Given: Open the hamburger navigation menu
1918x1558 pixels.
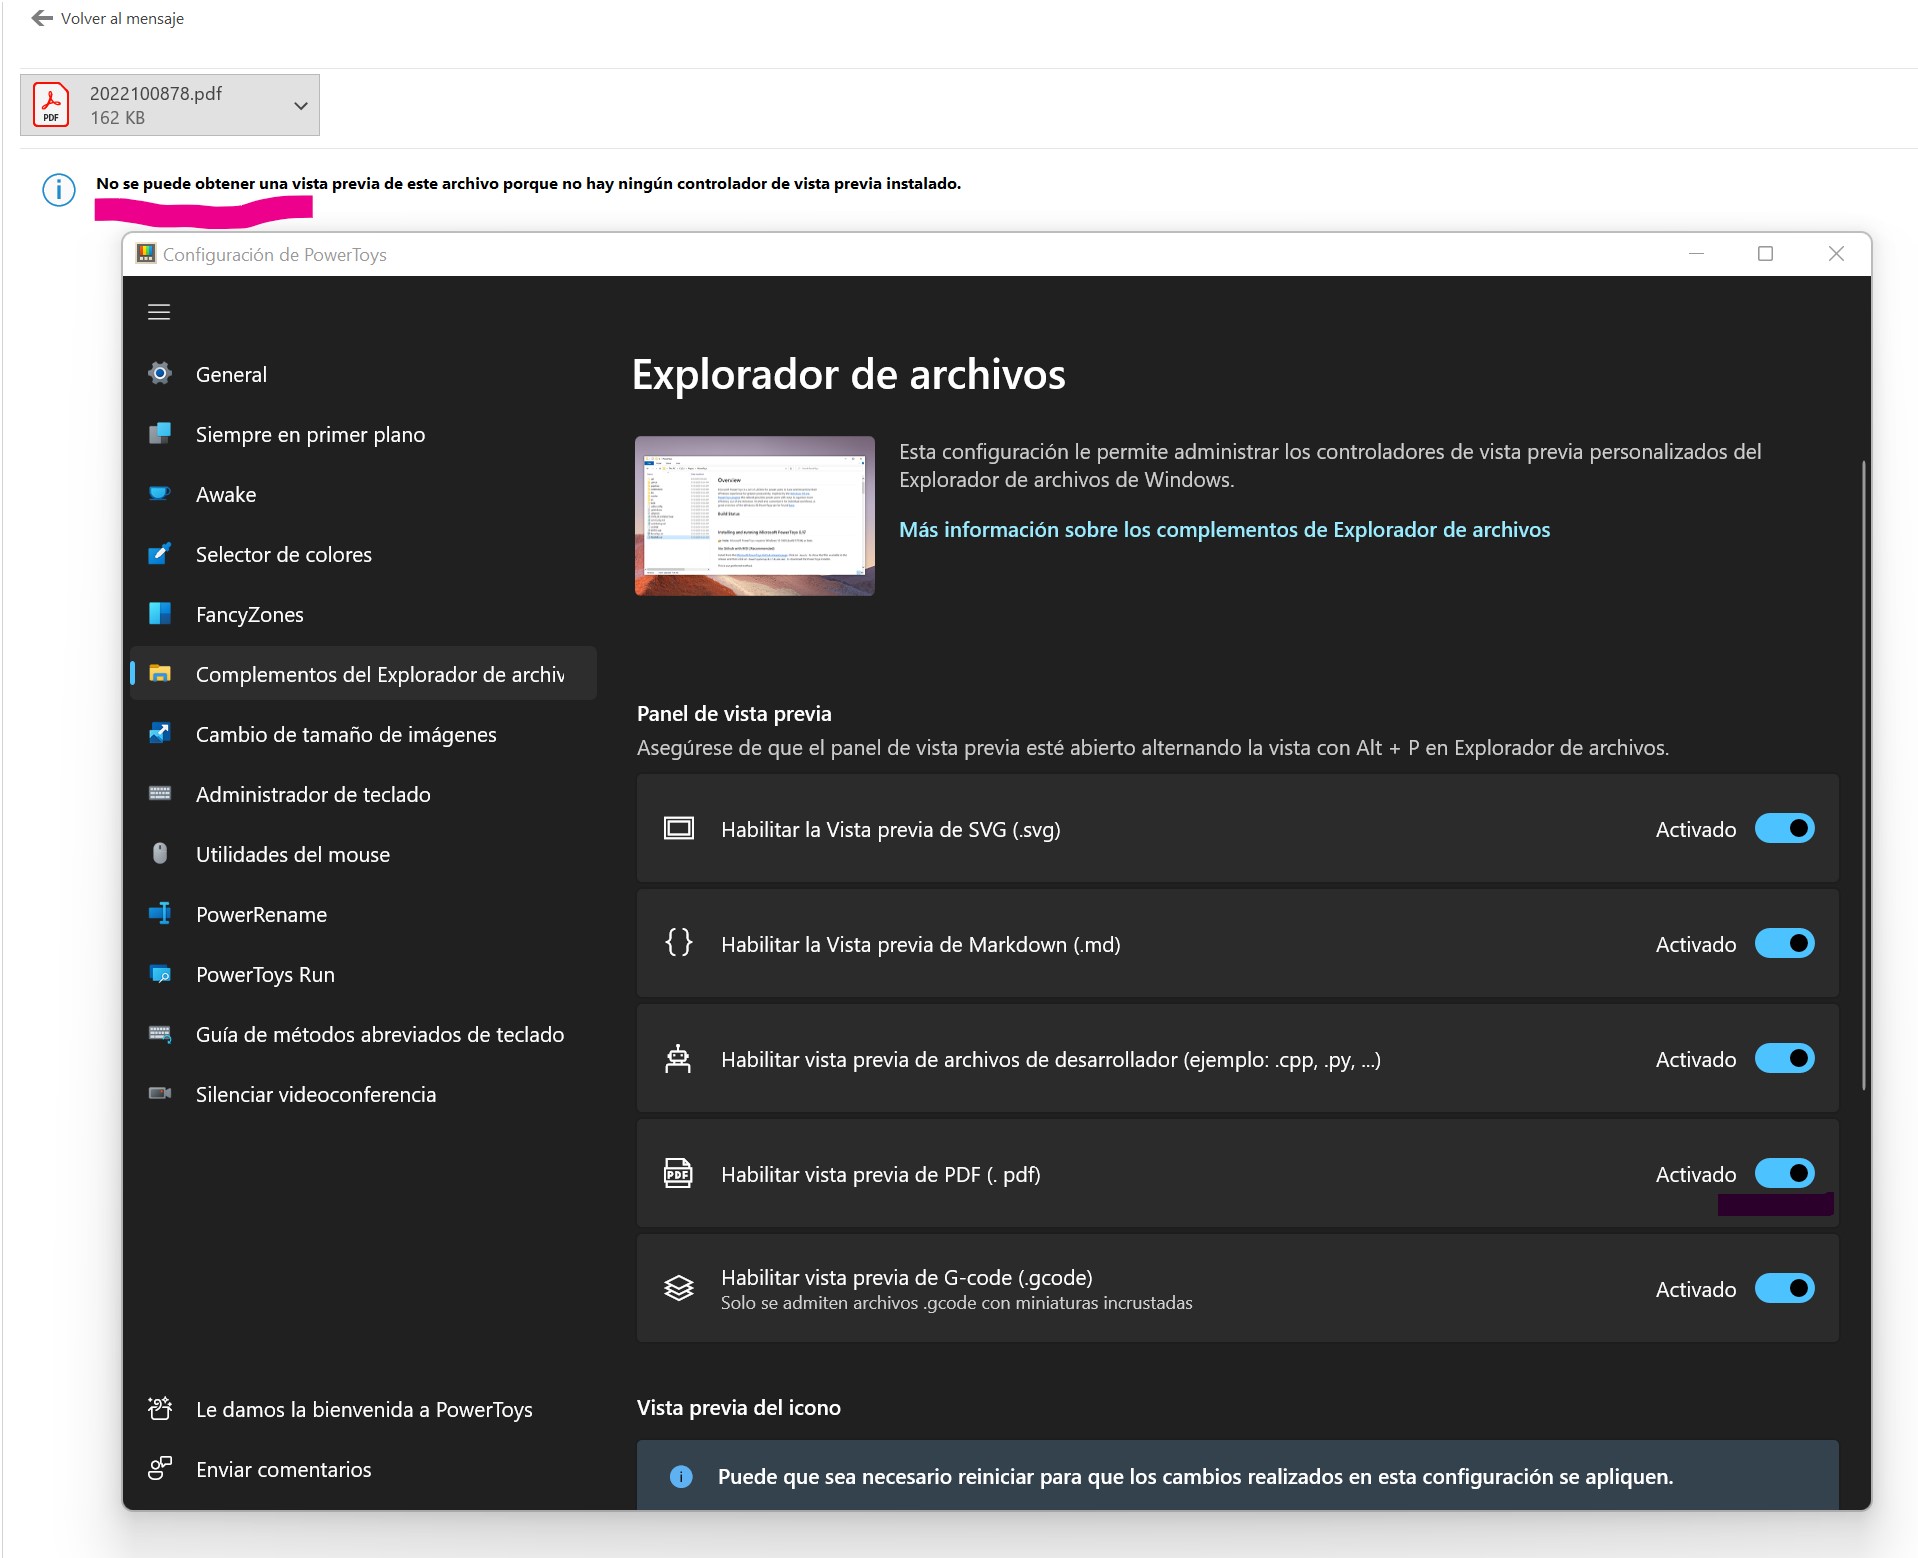Looking at the screenshot, I should pos(158,312).
